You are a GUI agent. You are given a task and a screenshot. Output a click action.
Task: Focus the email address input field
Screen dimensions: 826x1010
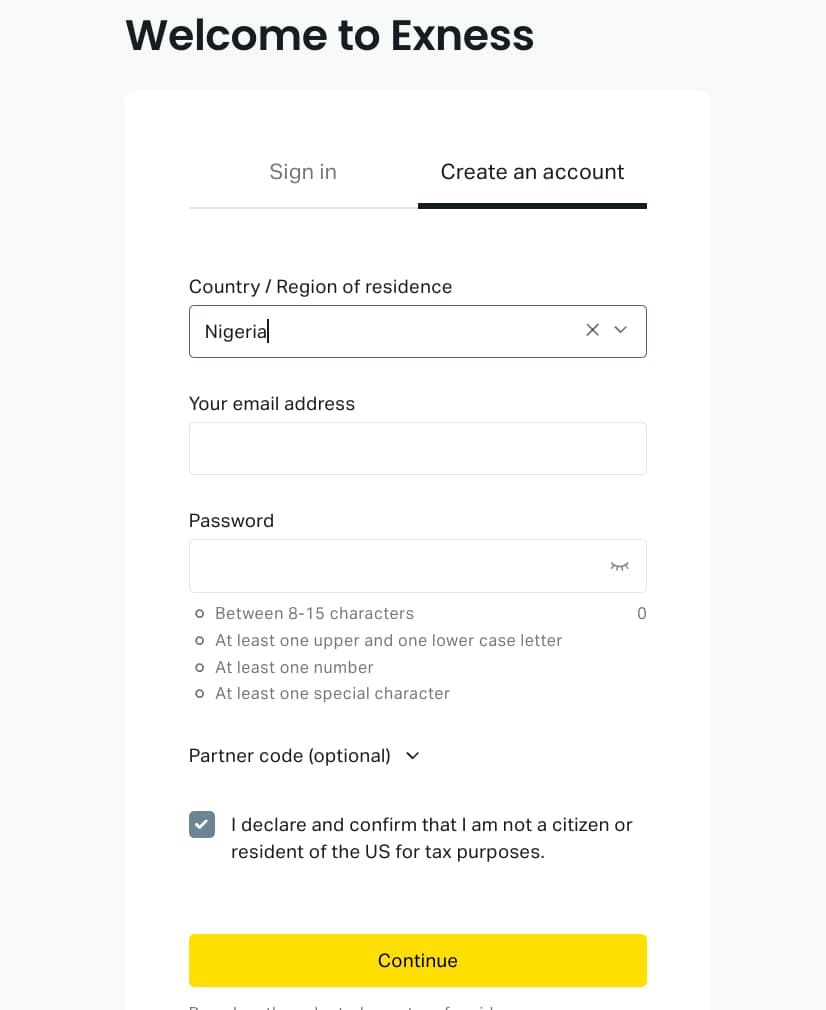[x=417, y=448]
